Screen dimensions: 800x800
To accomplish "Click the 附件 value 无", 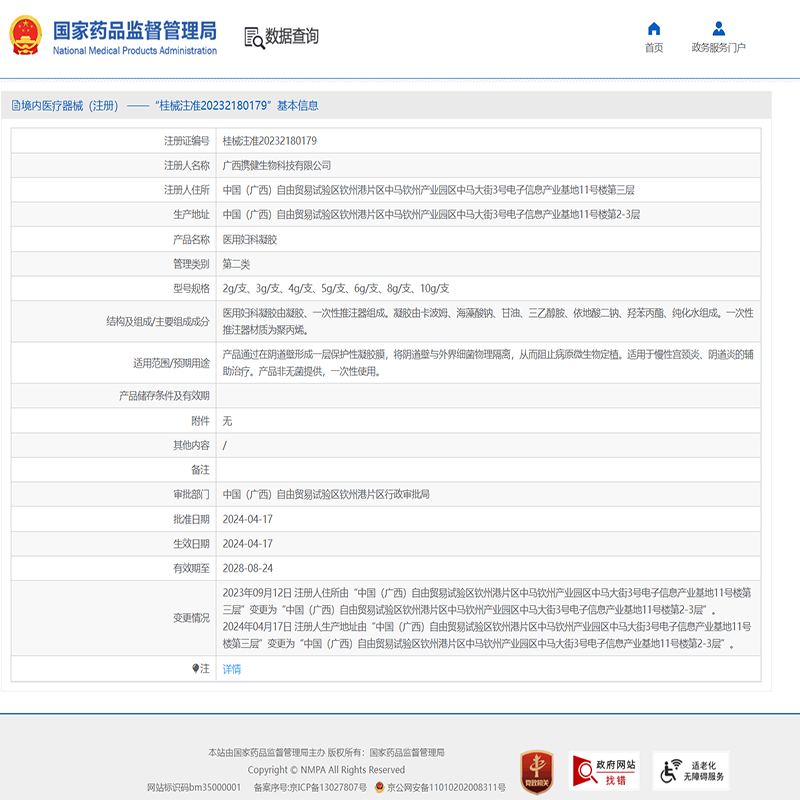I will [227, 421].
